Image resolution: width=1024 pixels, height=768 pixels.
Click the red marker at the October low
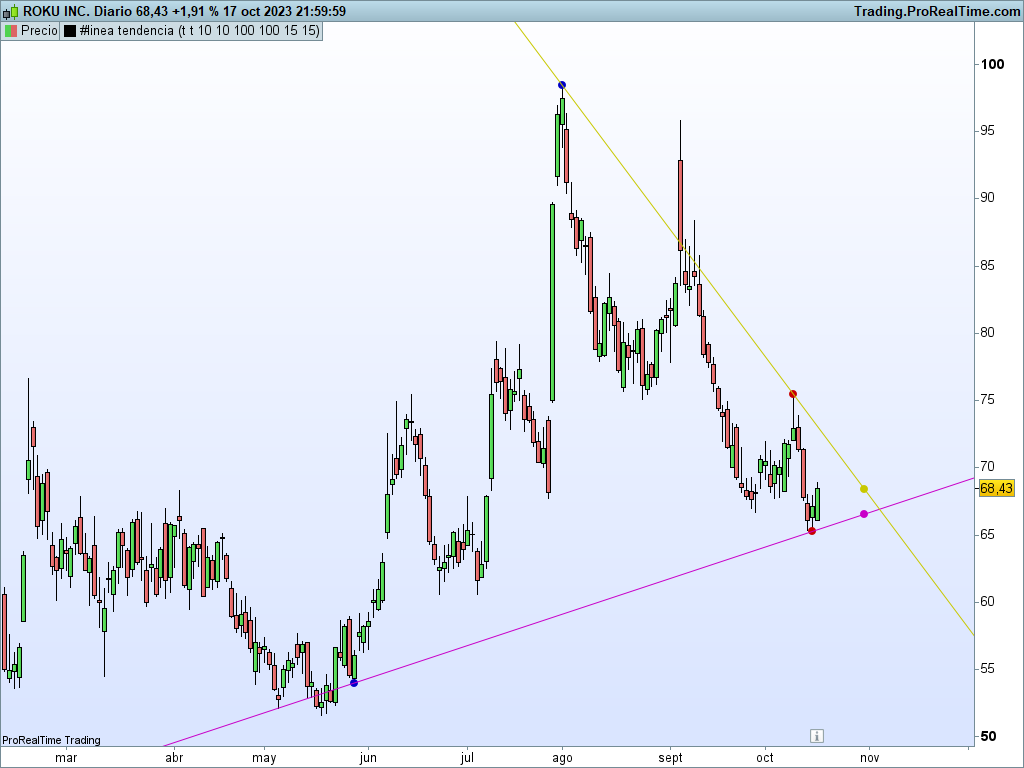click(812, 531)
